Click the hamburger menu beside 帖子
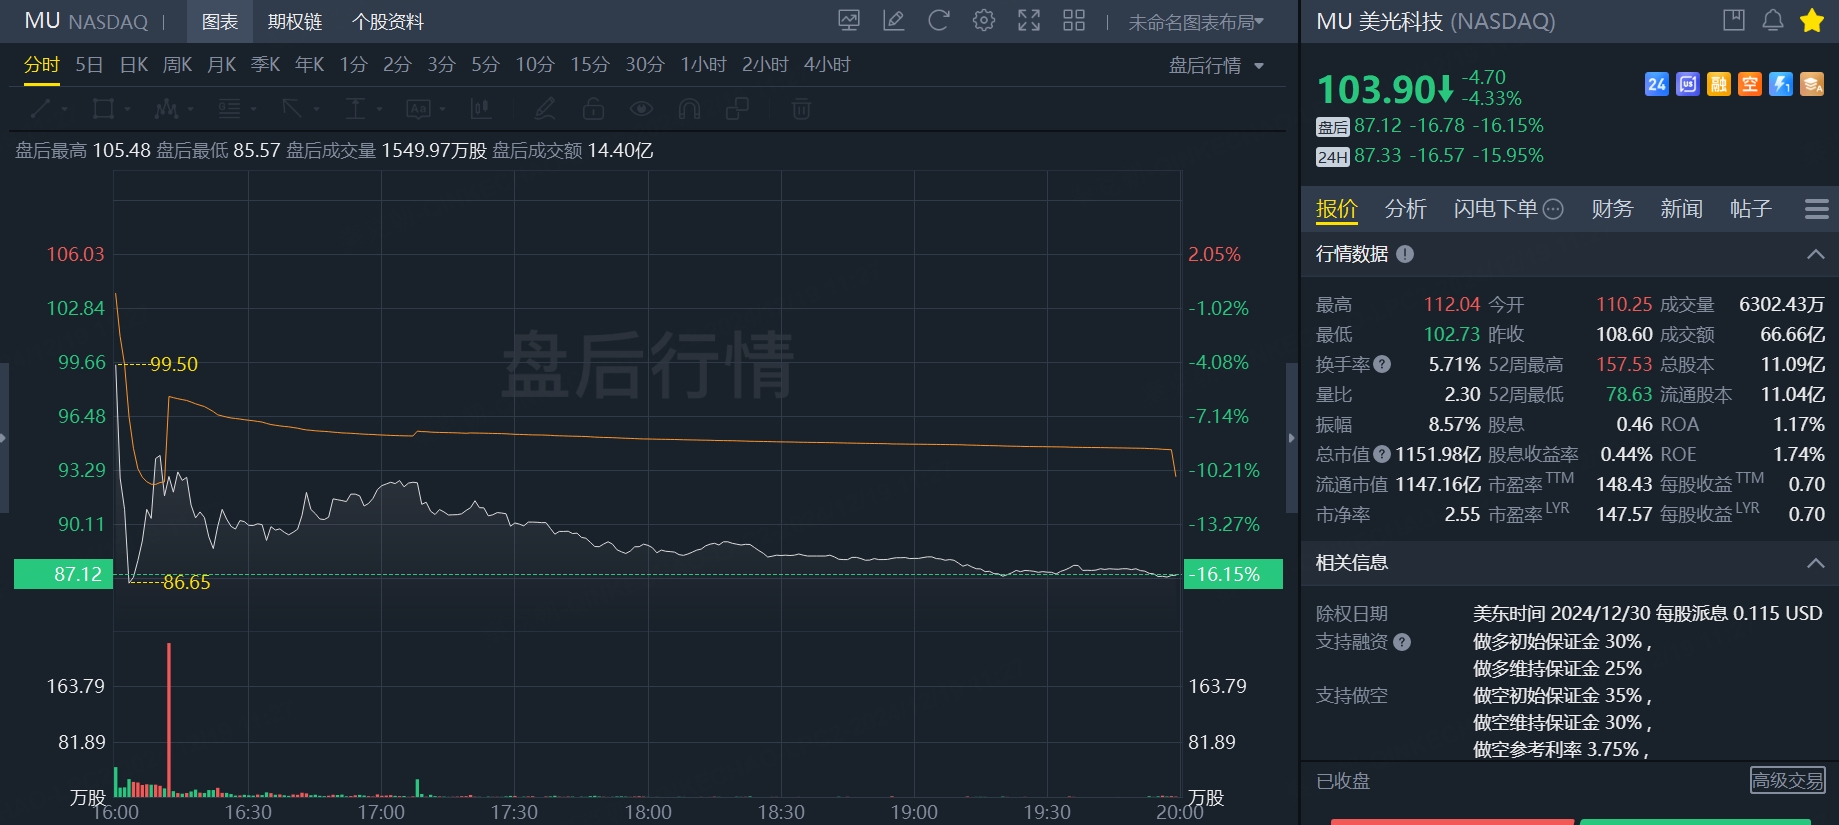The height and width of the screenshot is (825, 1839). pyautogui.click(x=1816, y=209)
